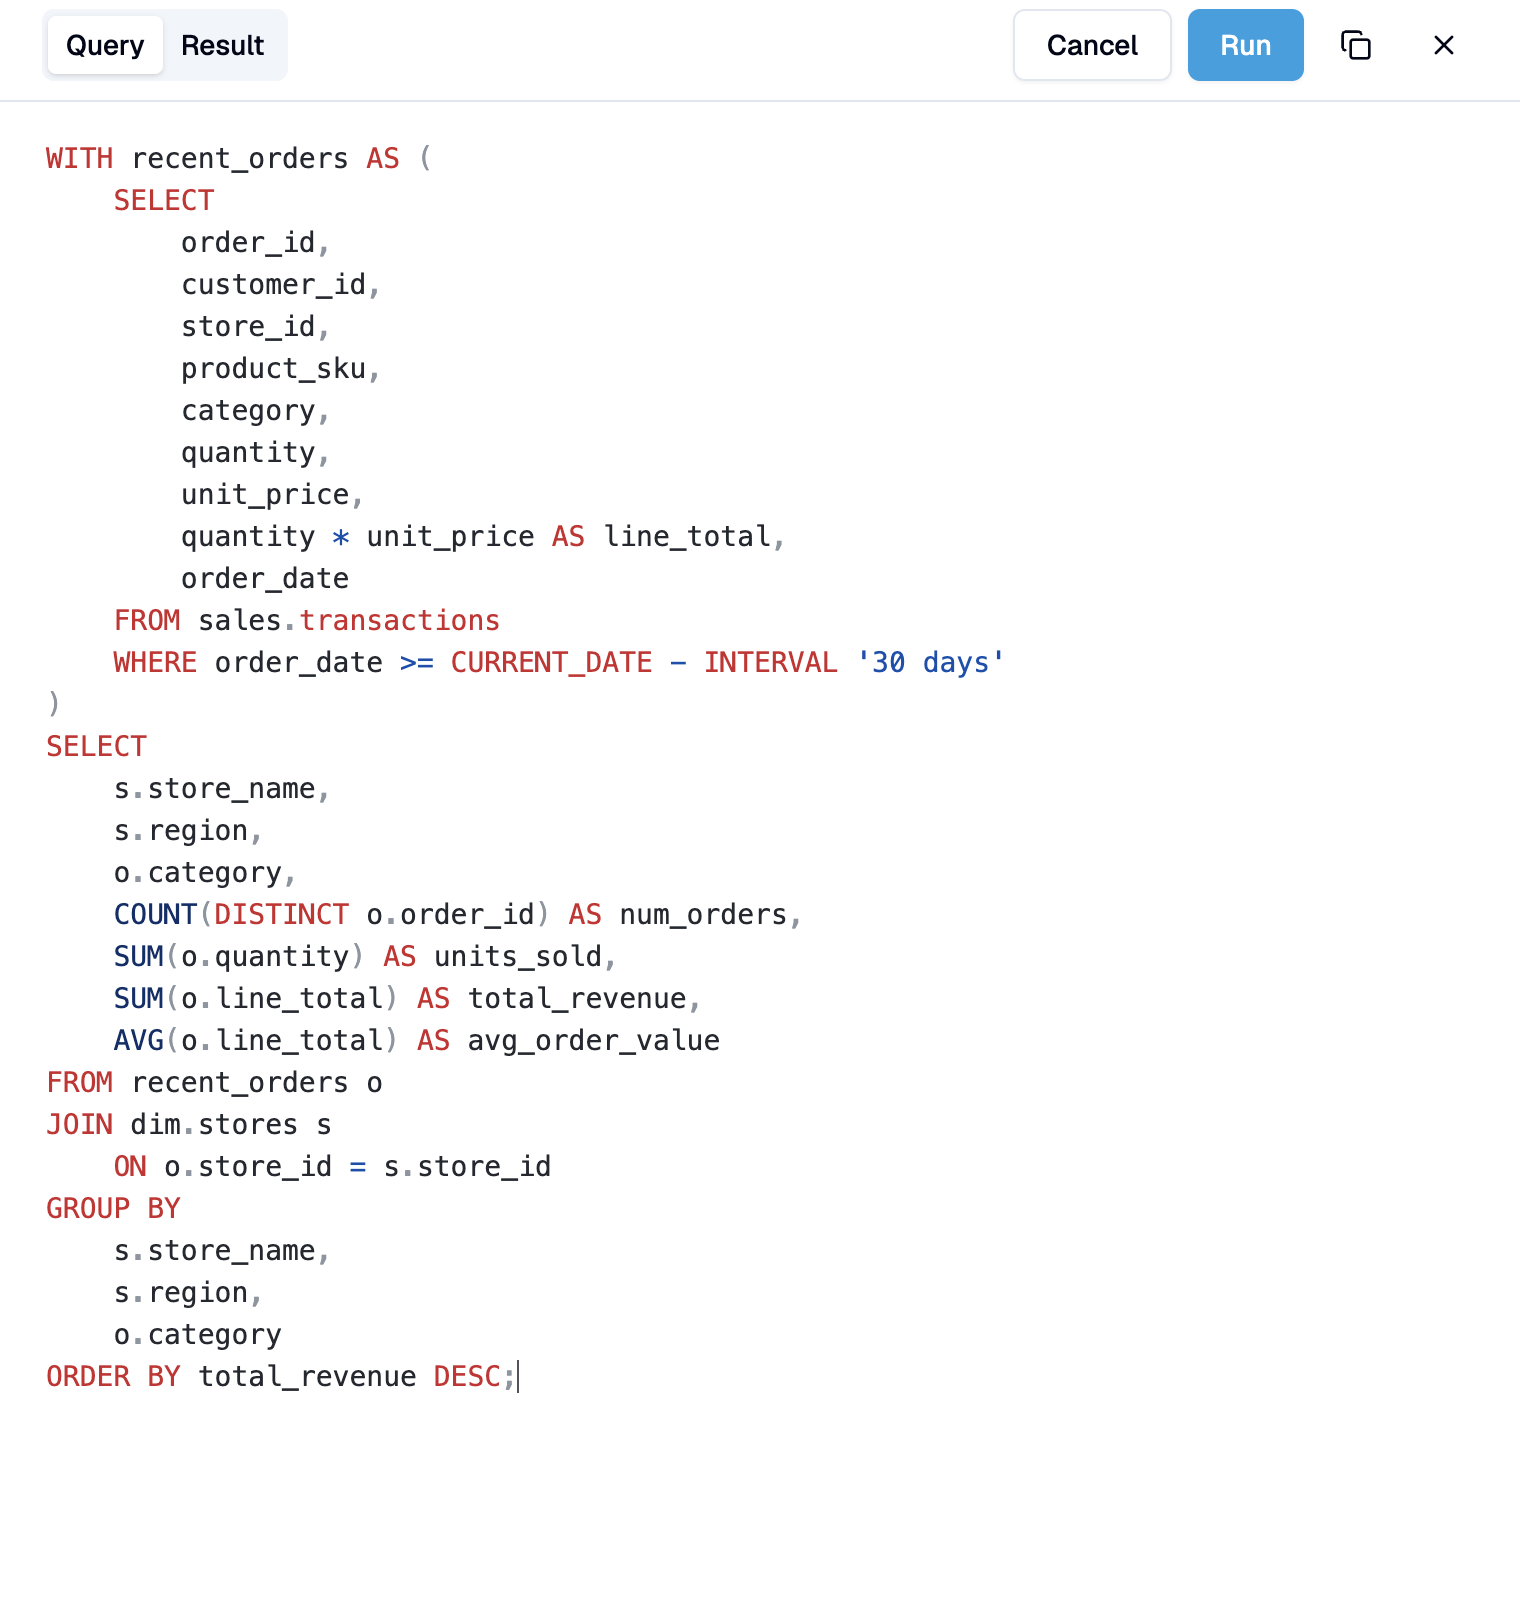Image resolution: width=1520 pixels, height=1604 pixels.
Task: Click the 'order_date' column line
Action: (265, 579)
